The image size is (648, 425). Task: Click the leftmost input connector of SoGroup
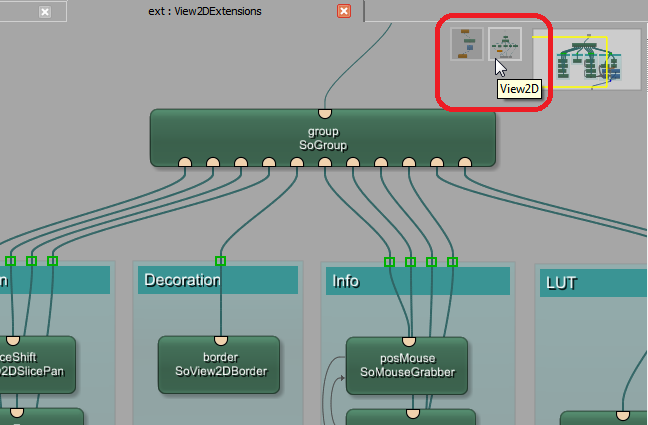point(185,163)
